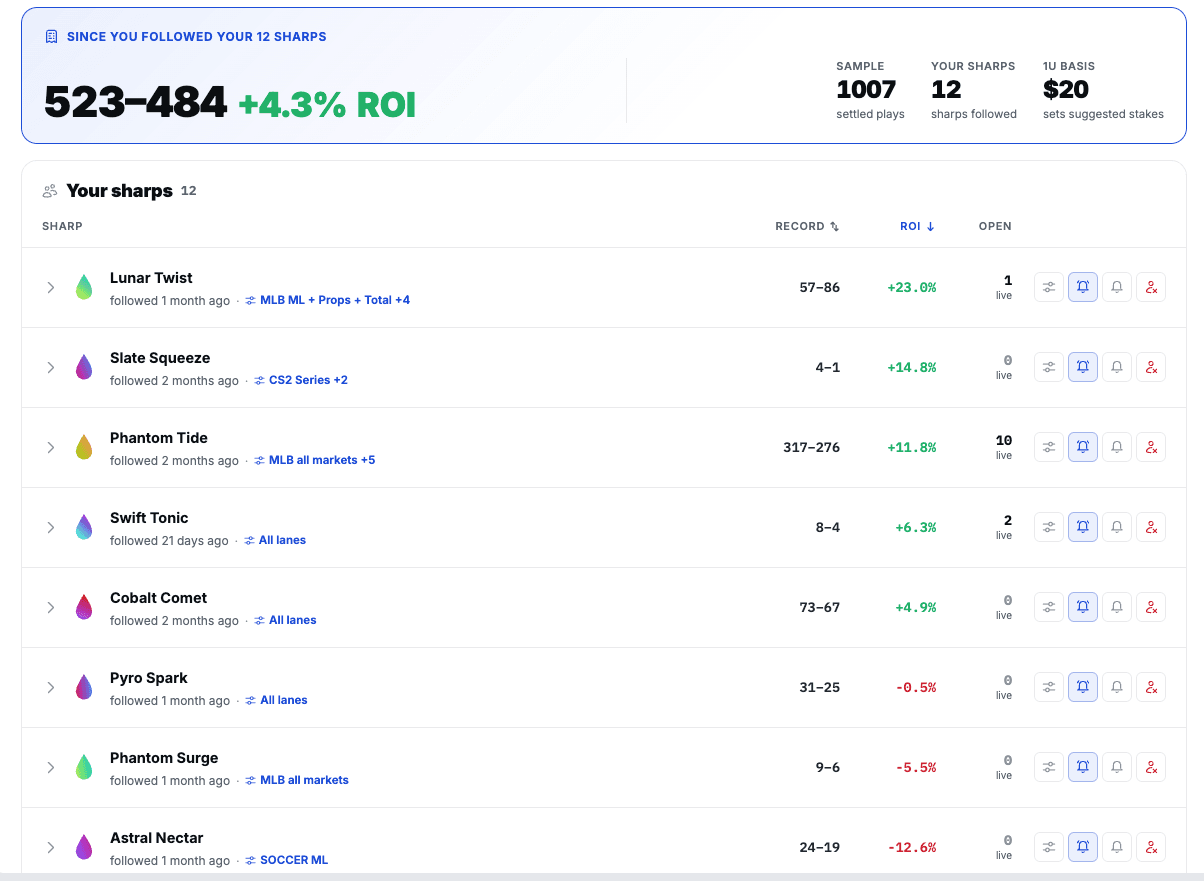Toggle the blue ringing alert for Swift Tonic

1083,527
